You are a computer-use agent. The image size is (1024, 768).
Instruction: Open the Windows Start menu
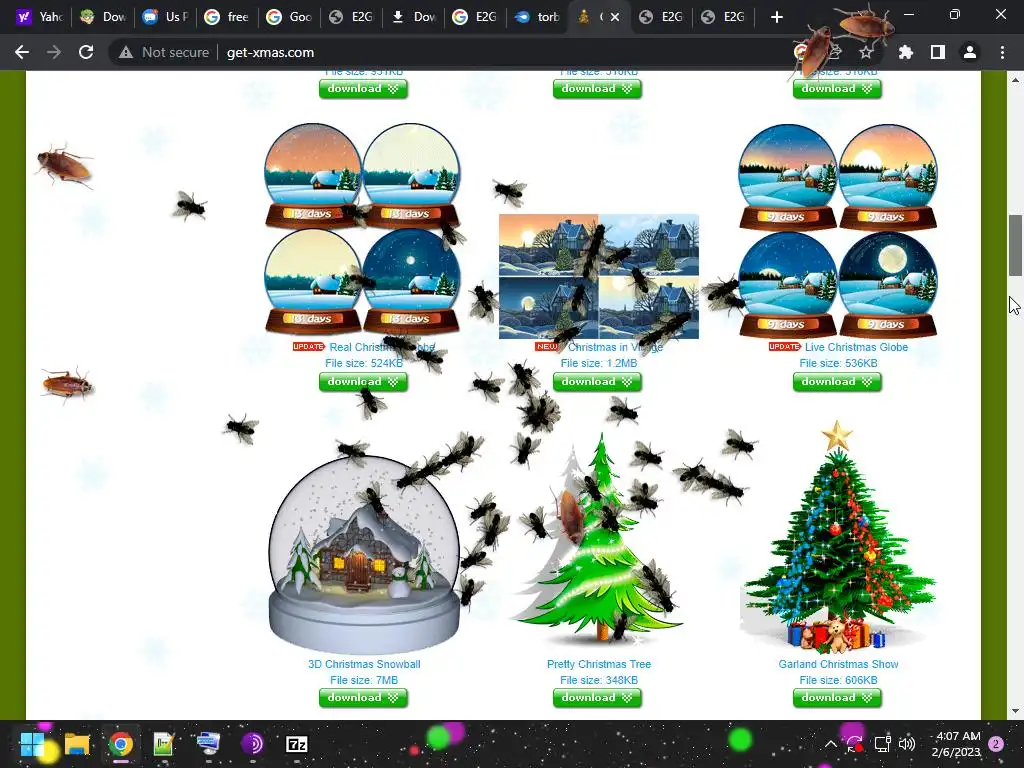(32, 744)
